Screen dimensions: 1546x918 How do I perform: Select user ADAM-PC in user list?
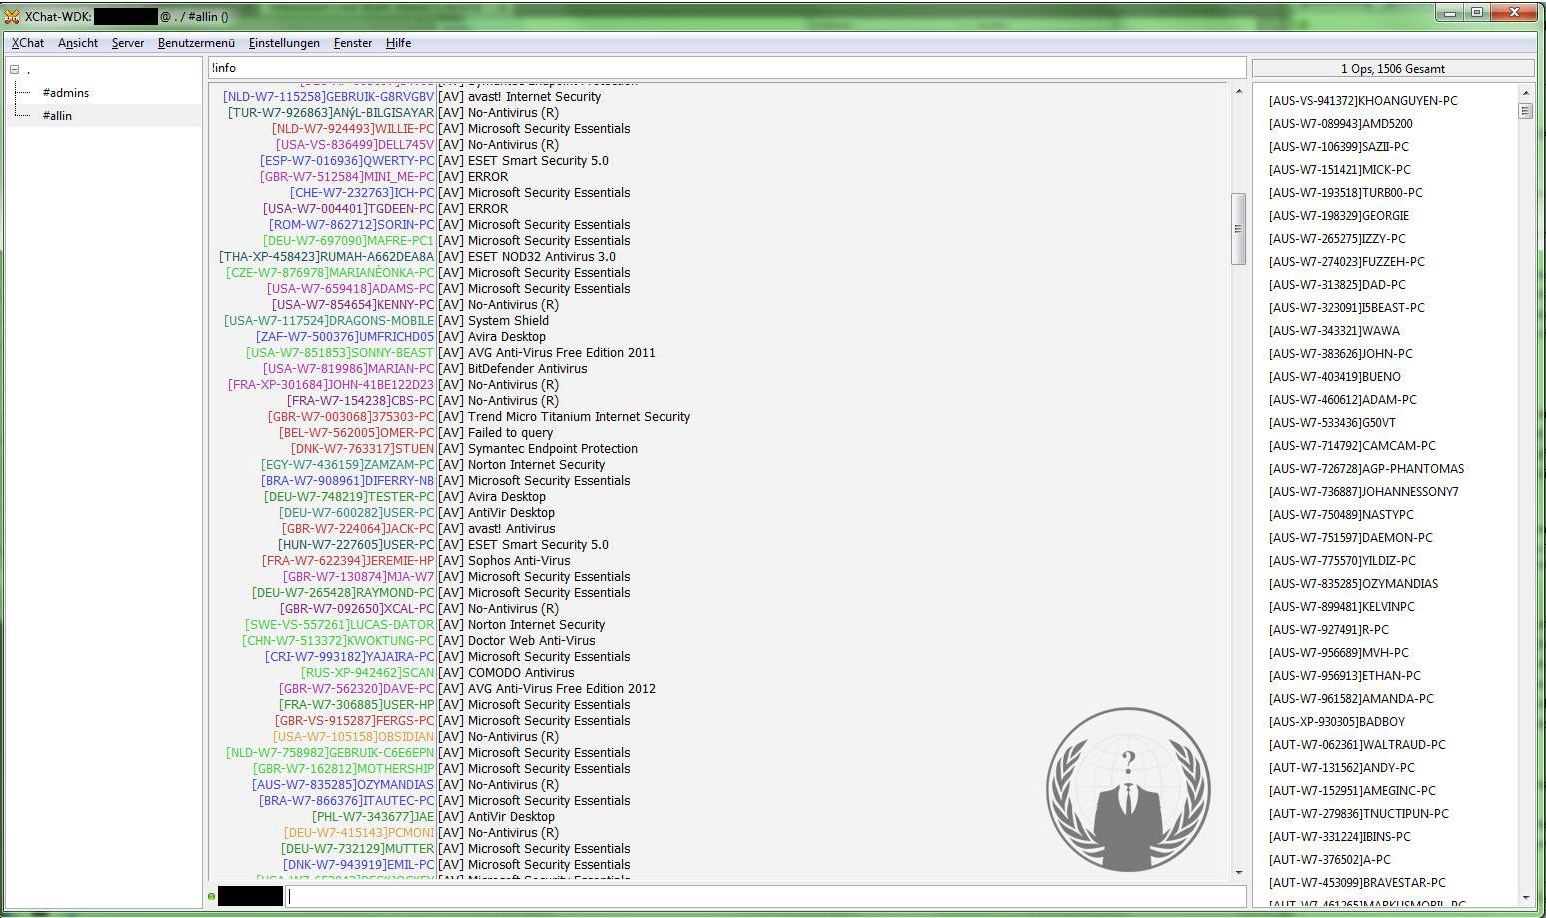pos(1342,400)
